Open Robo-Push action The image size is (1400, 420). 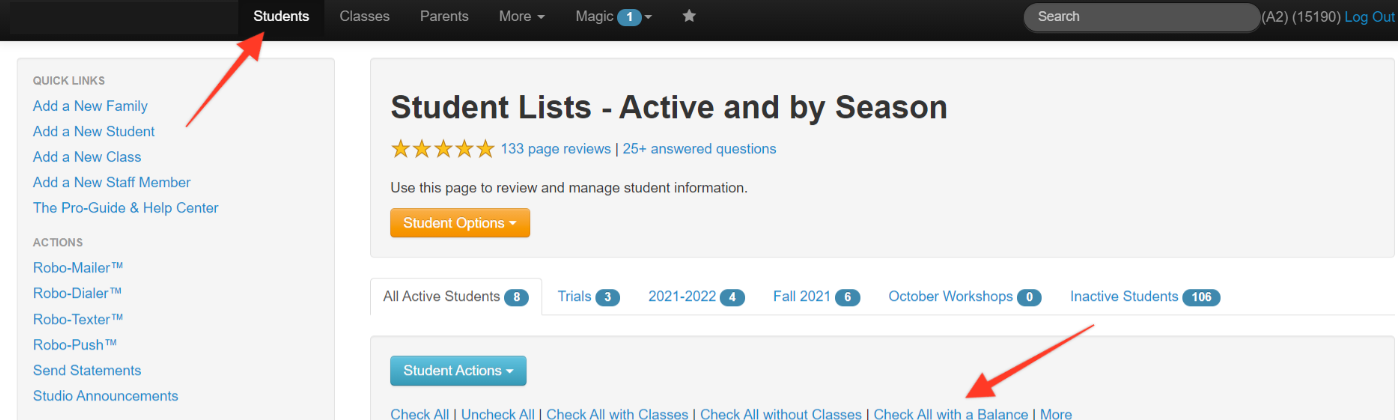(75, 344)
